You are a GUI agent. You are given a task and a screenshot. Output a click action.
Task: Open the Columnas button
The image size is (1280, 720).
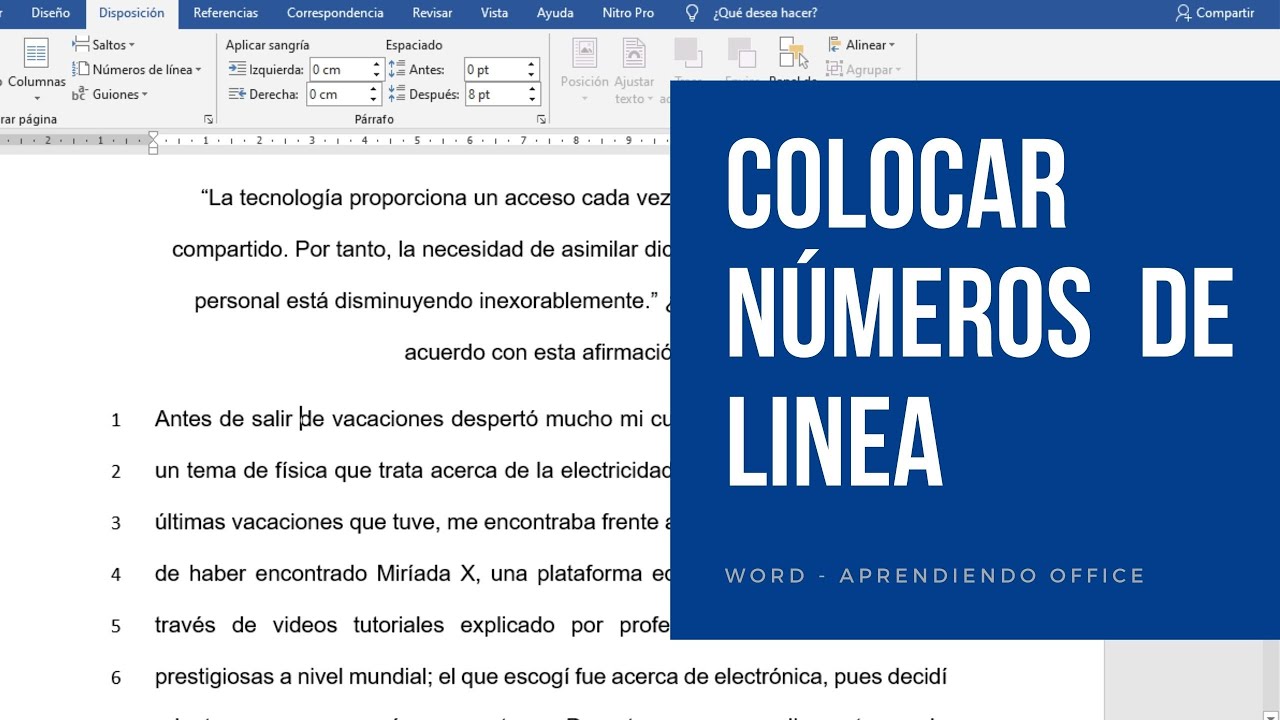tap(36, 70)
